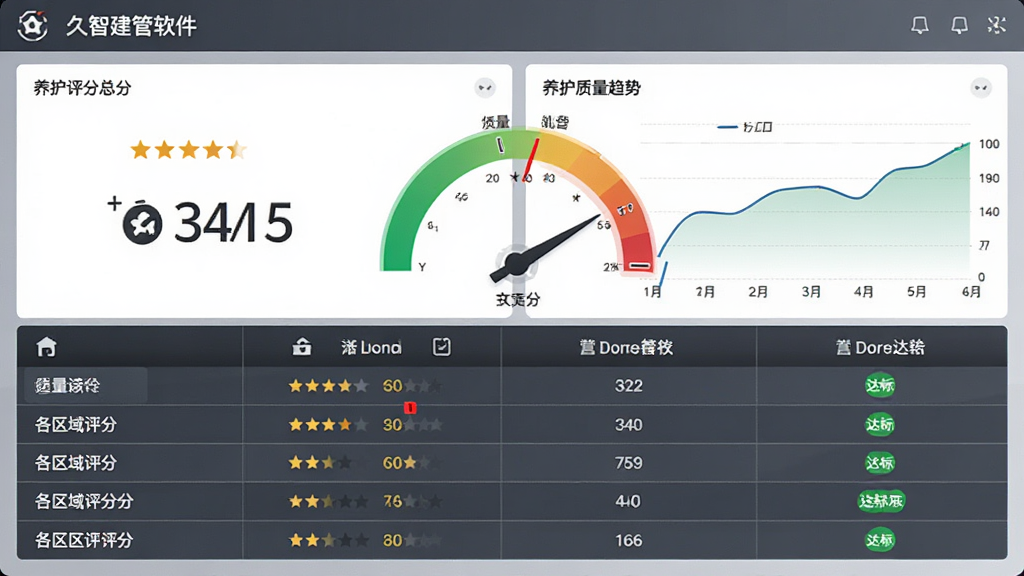Screen dimensions: 1024x576
Task: Toggle the green status badge in 166 row
Action: point(880,540)
